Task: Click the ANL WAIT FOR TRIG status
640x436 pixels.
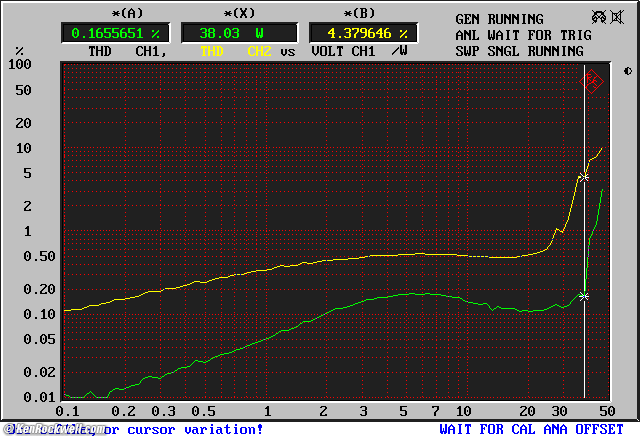Action: 523,35
